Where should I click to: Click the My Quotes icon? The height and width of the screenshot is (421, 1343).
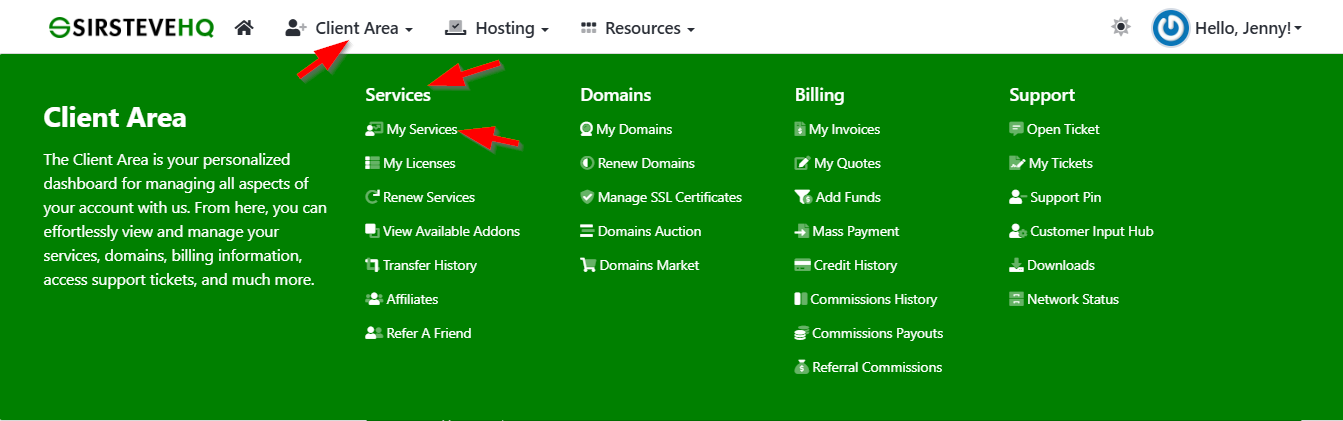[802, 163]
